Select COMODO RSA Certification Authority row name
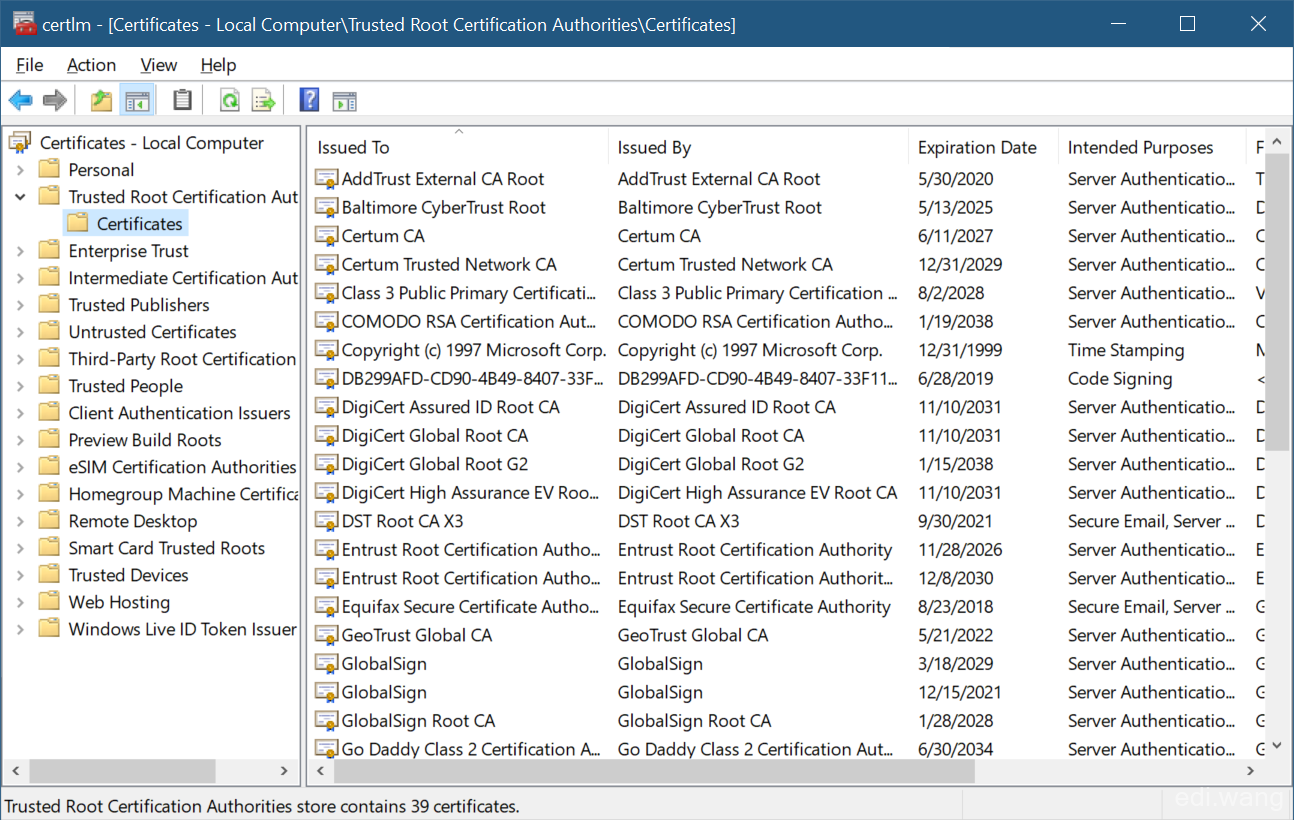The width and height of the screenshot is (1294, 820). pyautogui.click(x=471, y=322)
